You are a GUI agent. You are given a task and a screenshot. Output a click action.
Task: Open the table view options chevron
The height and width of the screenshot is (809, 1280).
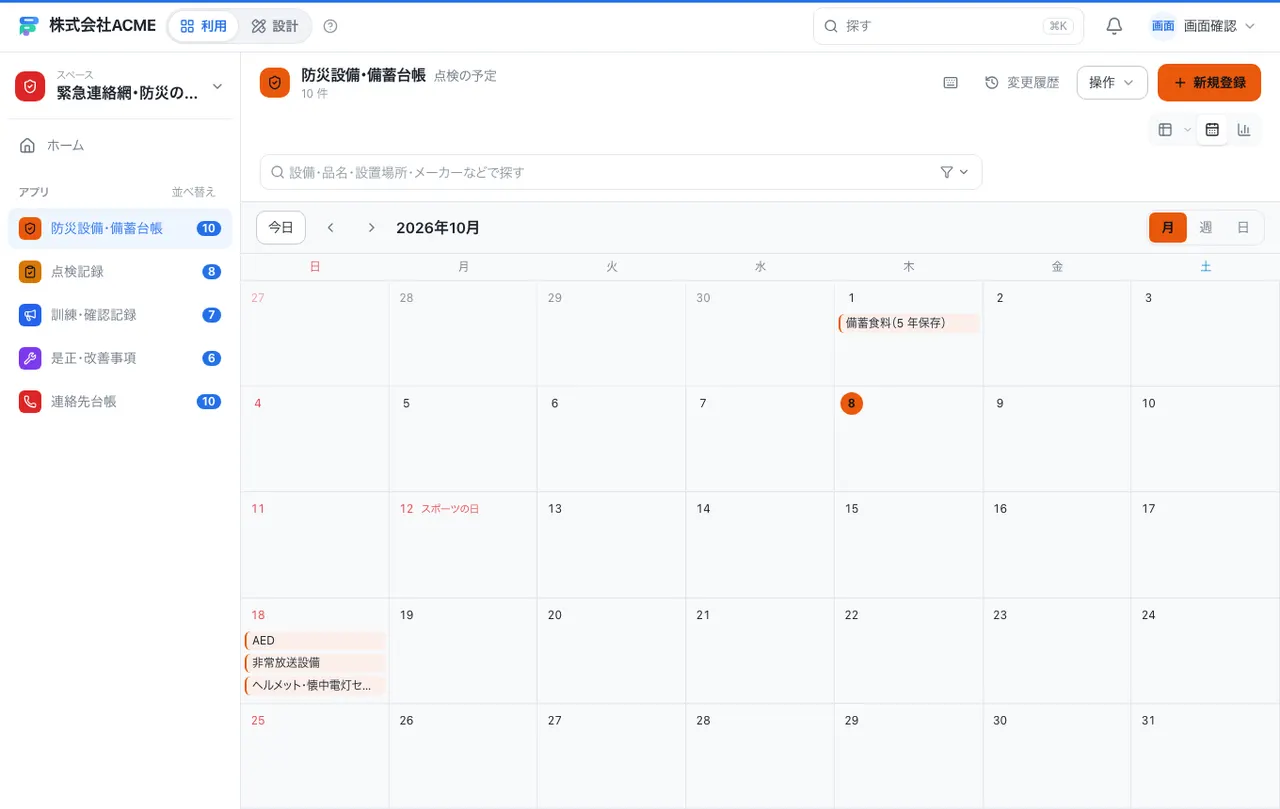1187,130
